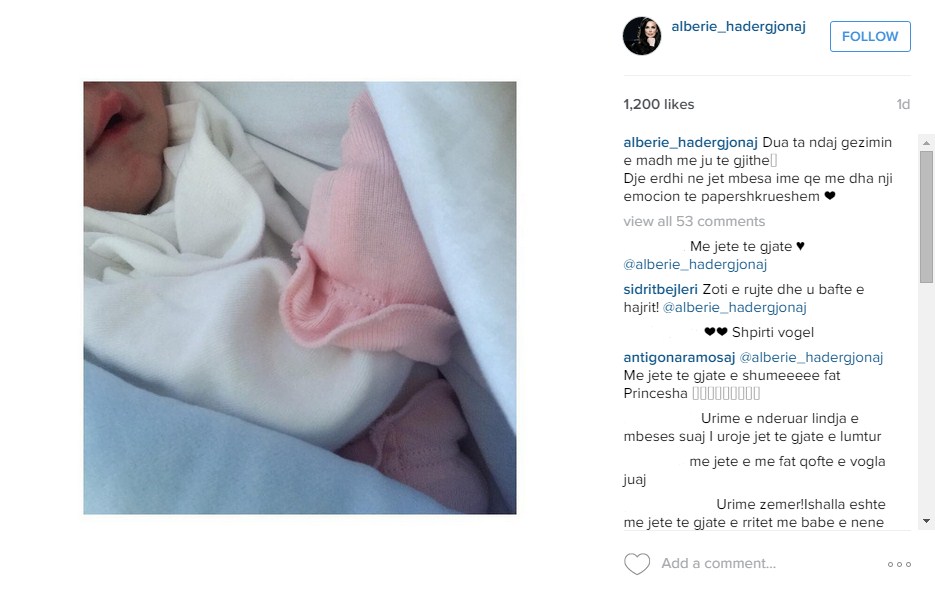935x595 pixels.
Task: Open the alberie_hadergjonaj profile picture
Action: pyautogui.click(x=642, y=36)
